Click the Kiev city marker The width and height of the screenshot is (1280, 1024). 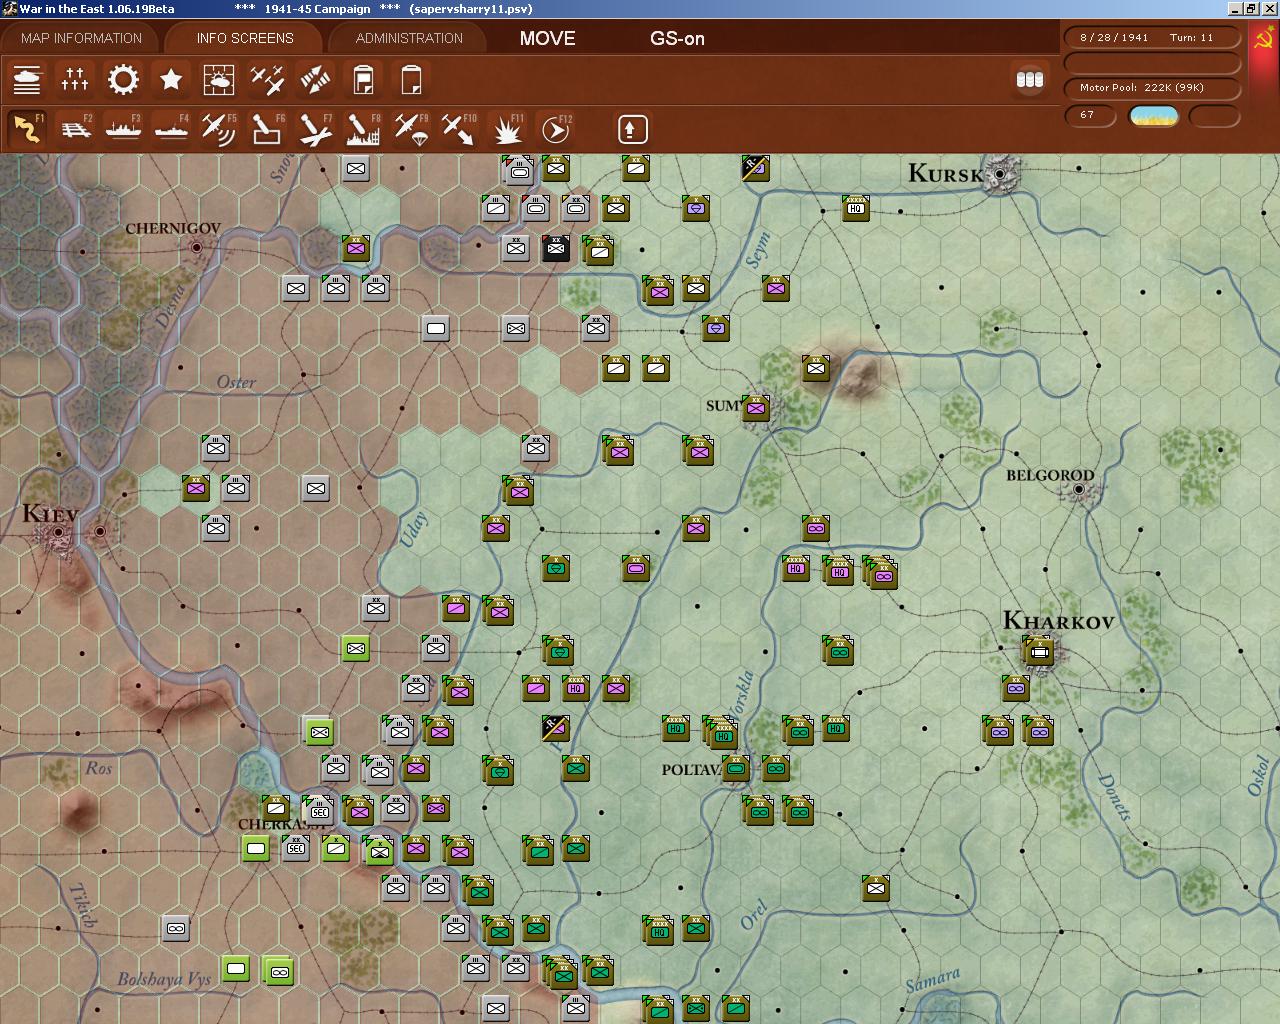(x=59, y=533)
